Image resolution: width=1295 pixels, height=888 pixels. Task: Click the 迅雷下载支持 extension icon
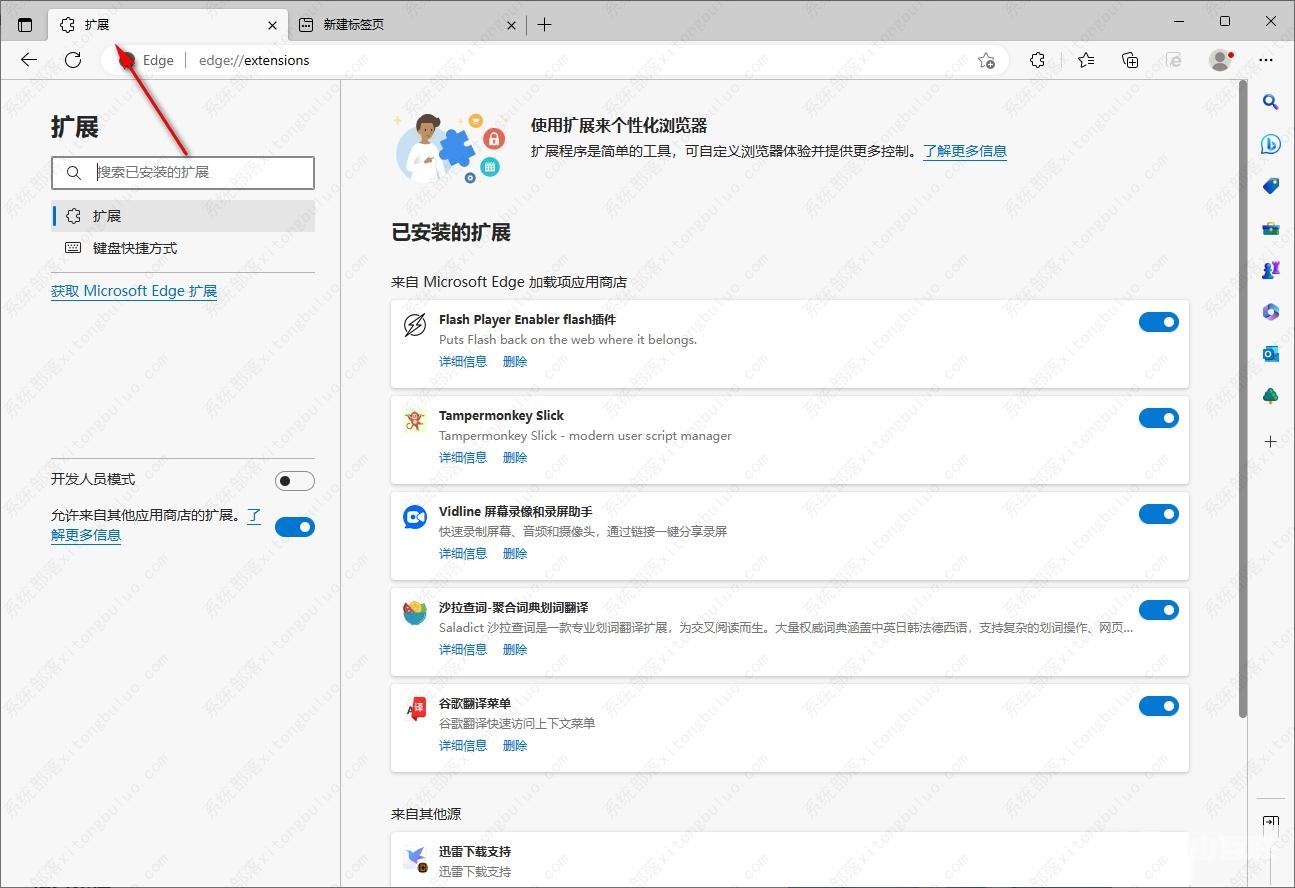pos(414,858)
